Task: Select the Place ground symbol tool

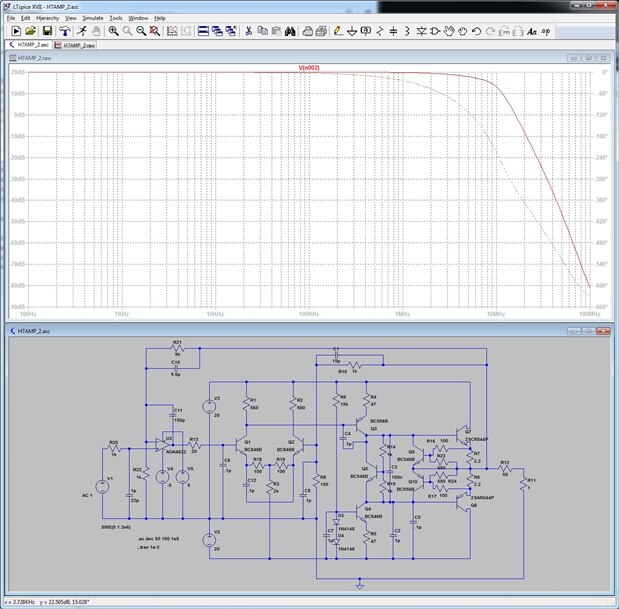Action: tap(352, 31)
